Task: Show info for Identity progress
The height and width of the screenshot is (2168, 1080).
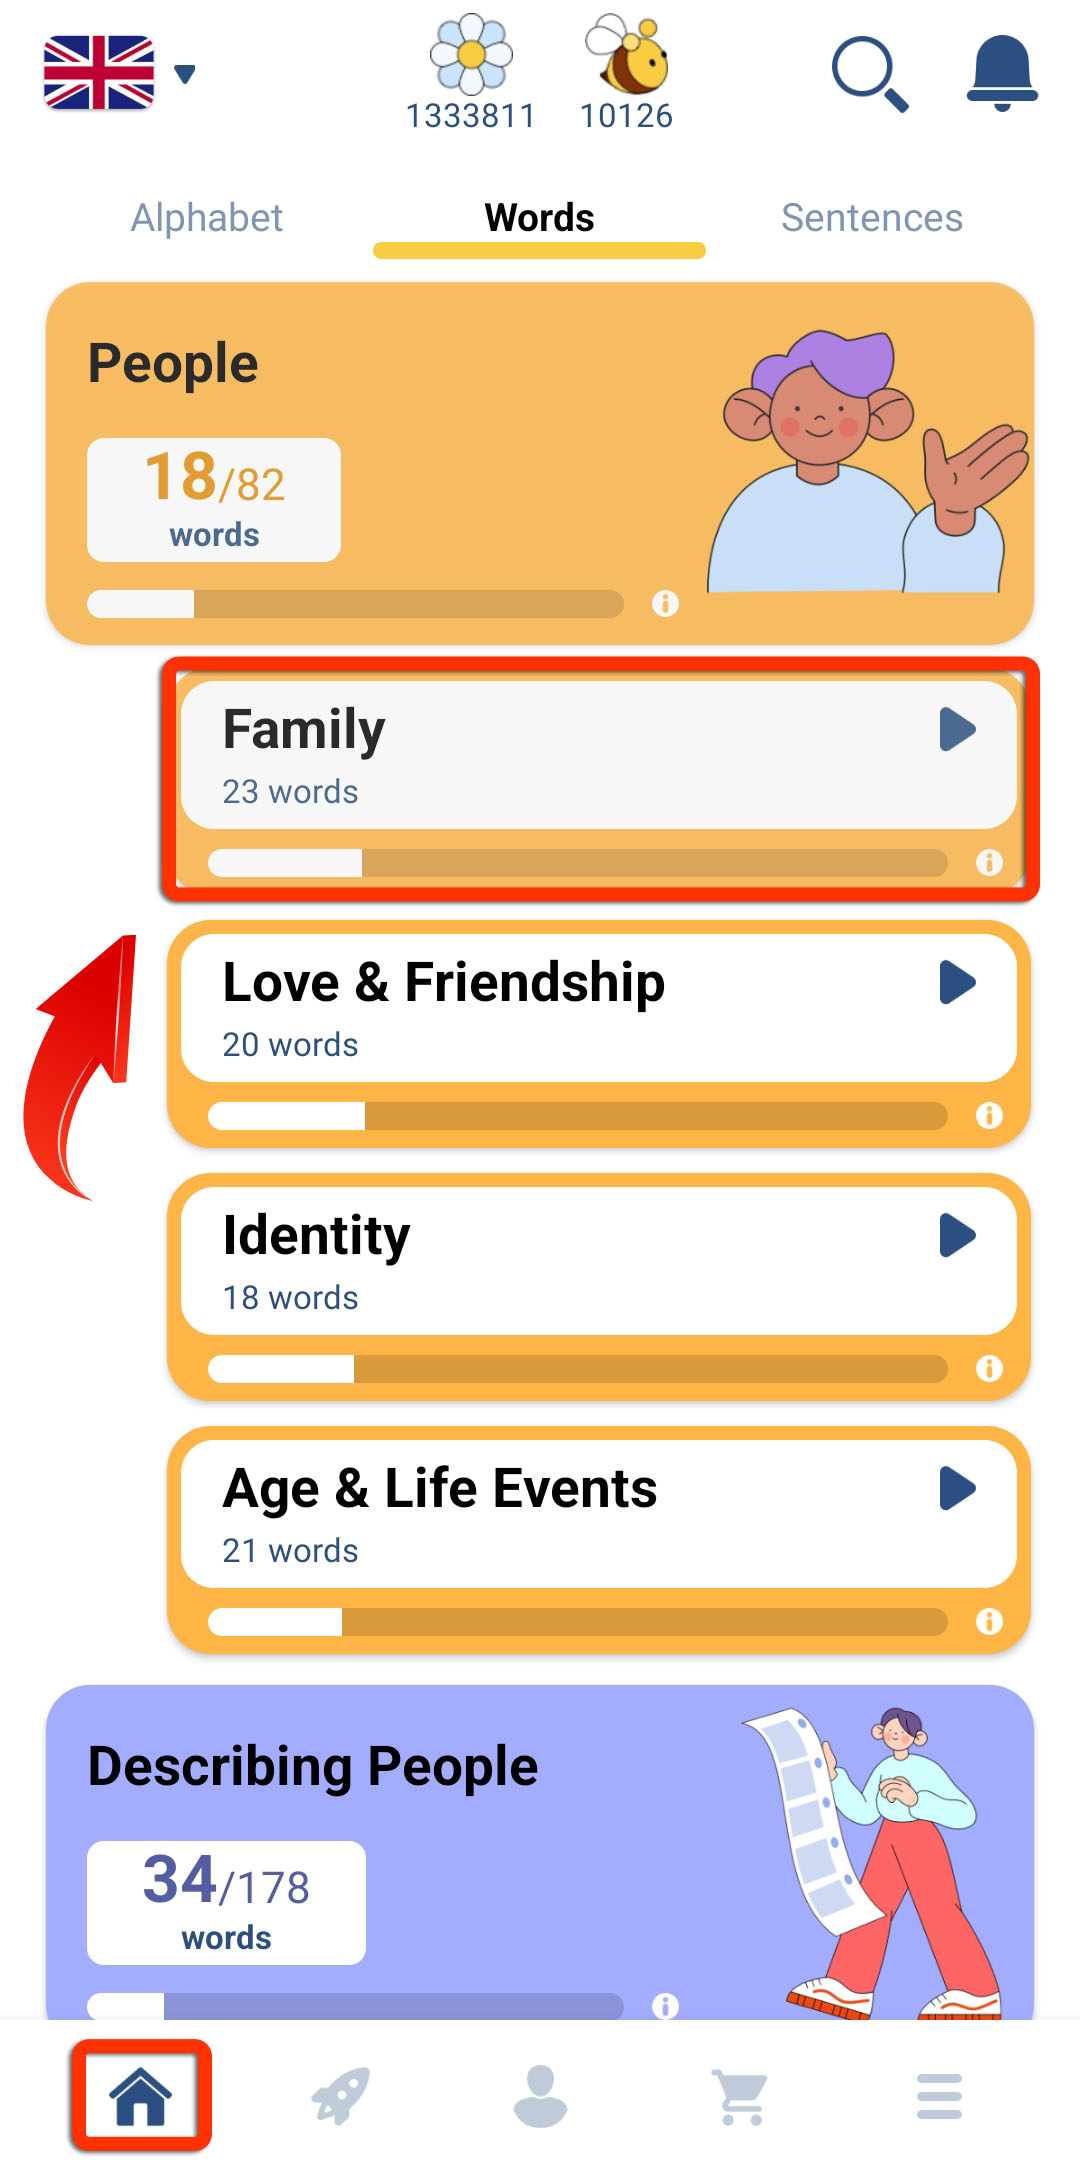Action: point(989,1369)
